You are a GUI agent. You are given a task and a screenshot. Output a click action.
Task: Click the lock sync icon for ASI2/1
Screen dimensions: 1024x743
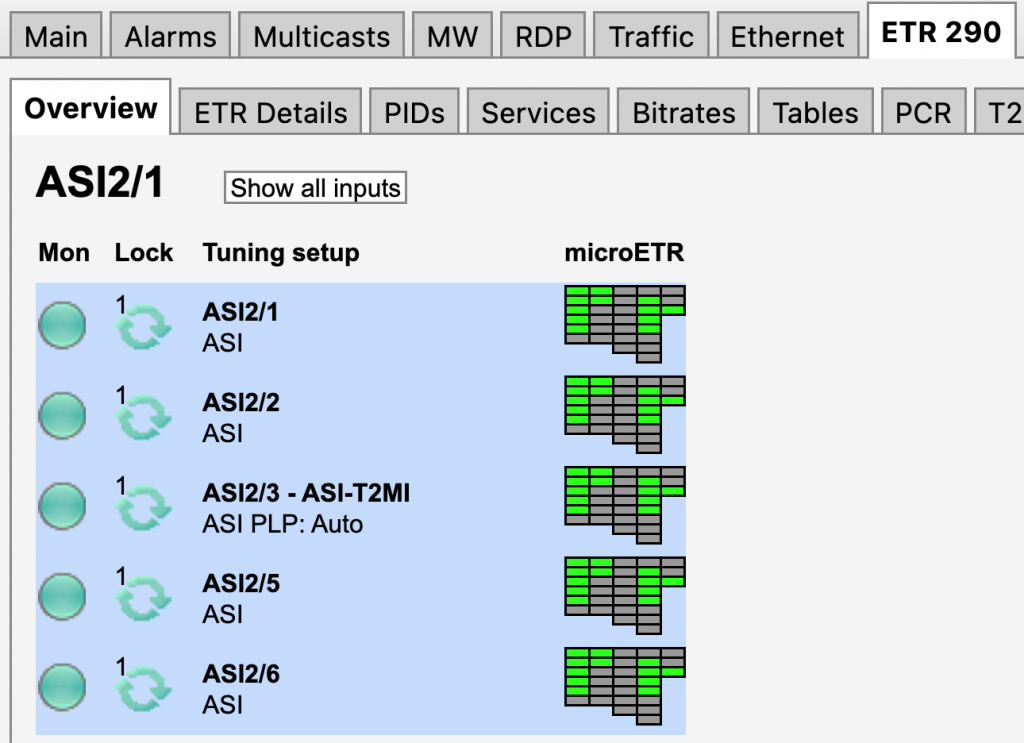[x=144, y=327]
